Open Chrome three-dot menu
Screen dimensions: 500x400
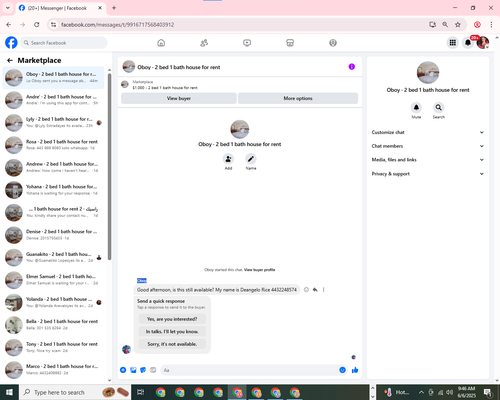click(491, 24)
